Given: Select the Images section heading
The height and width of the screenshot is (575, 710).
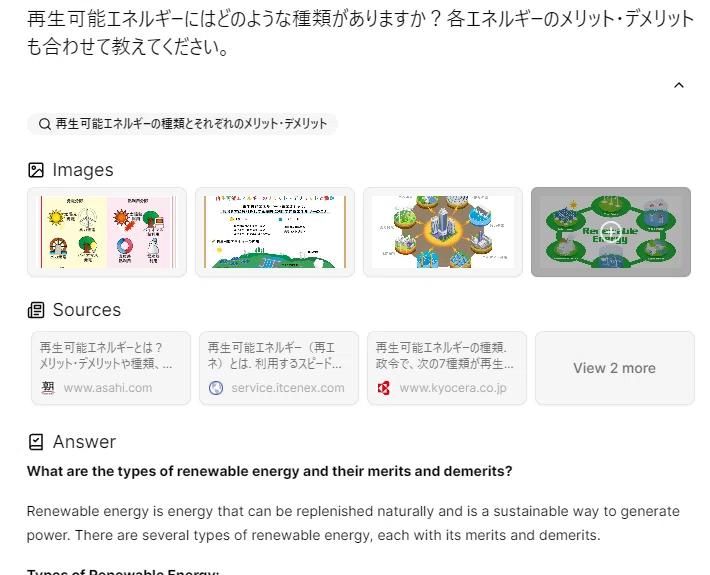Looking at the screenshot, I should (83, 170).
